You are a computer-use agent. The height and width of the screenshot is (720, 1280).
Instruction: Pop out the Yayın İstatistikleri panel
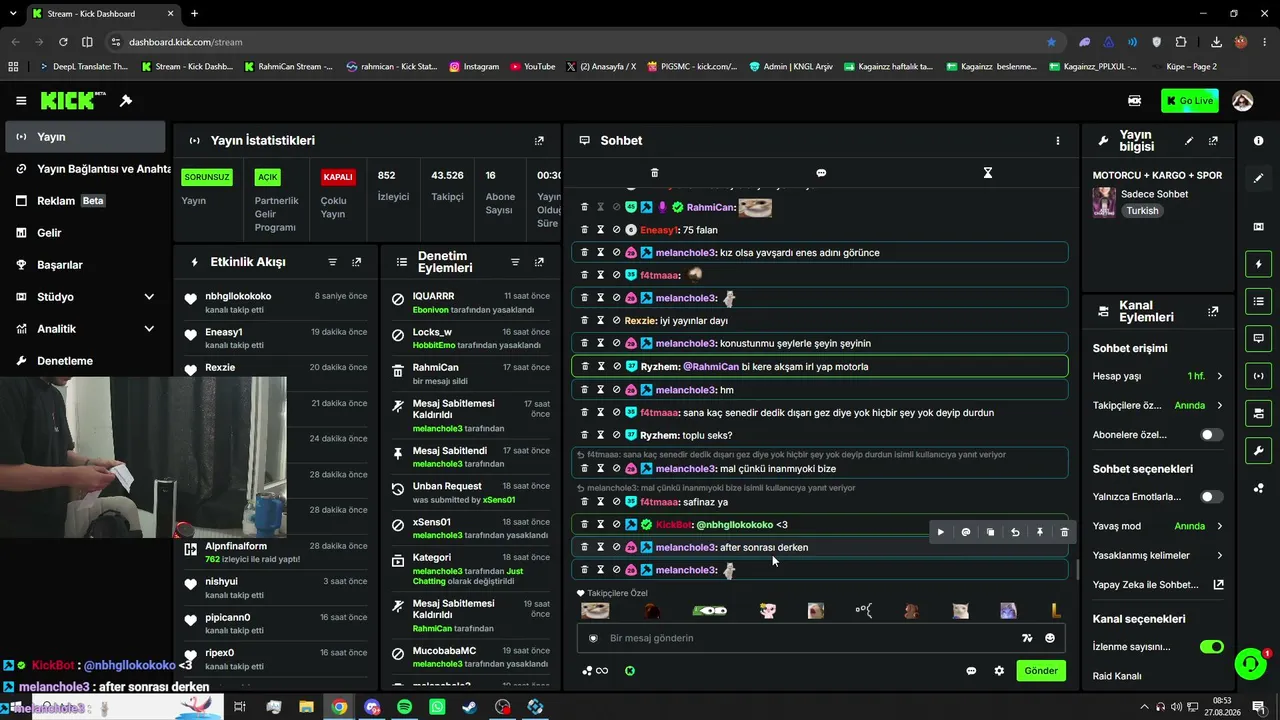(x=539, y=141)
